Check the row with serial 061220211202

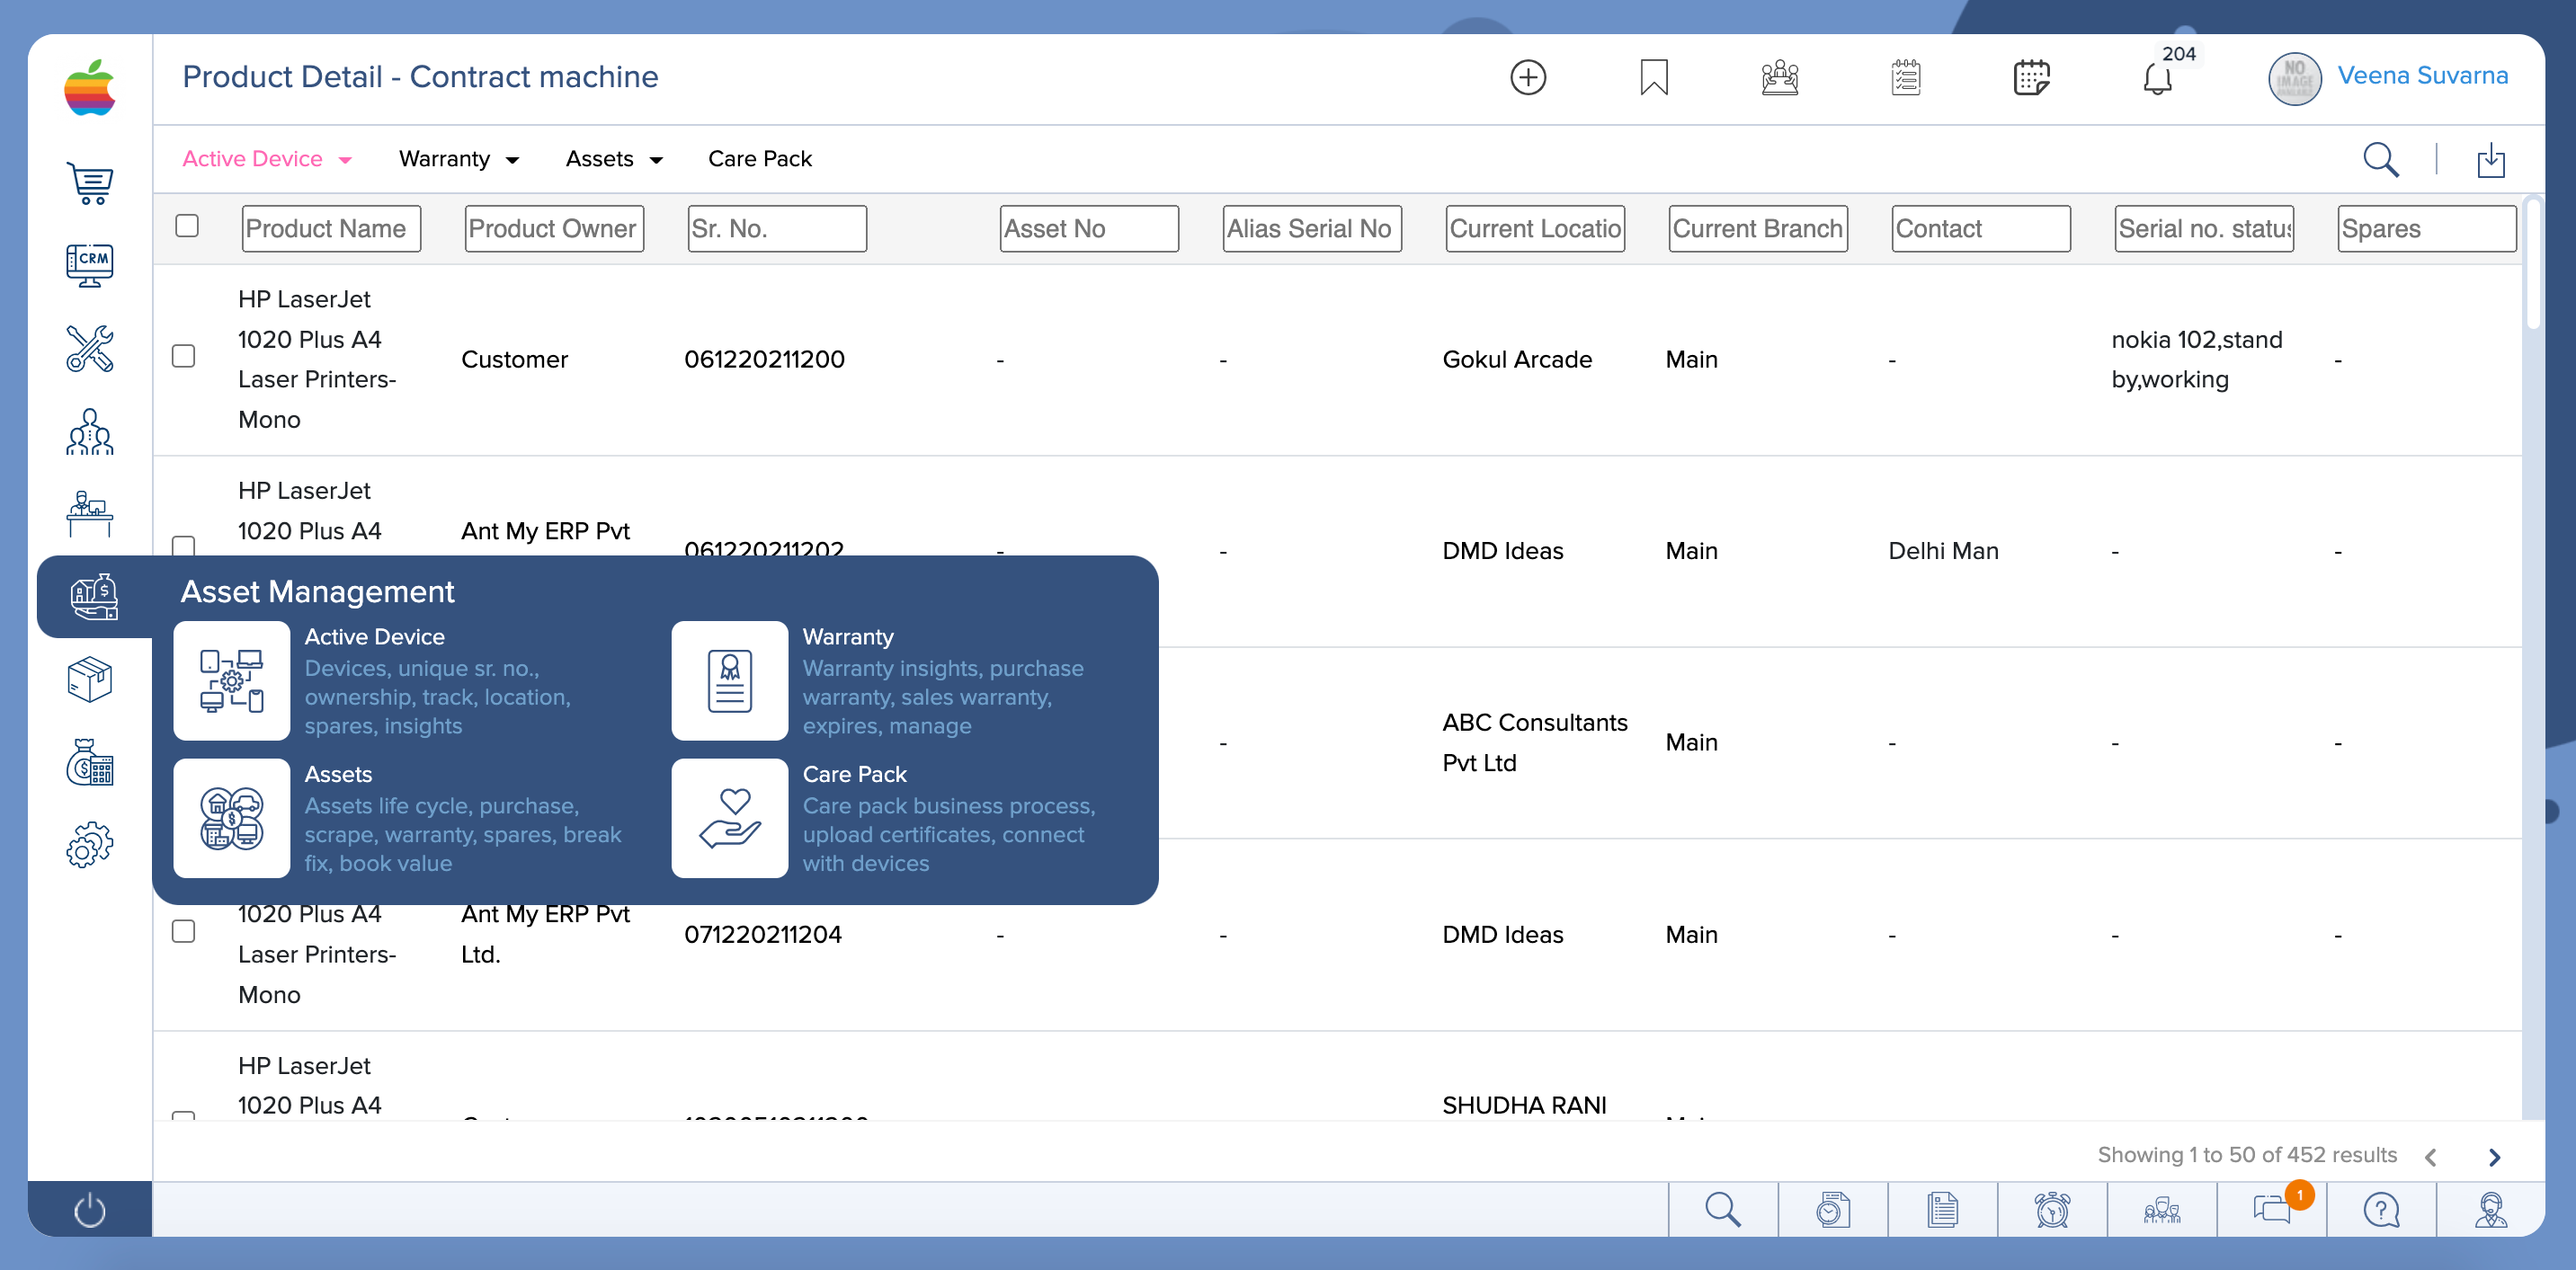[183, 546]
